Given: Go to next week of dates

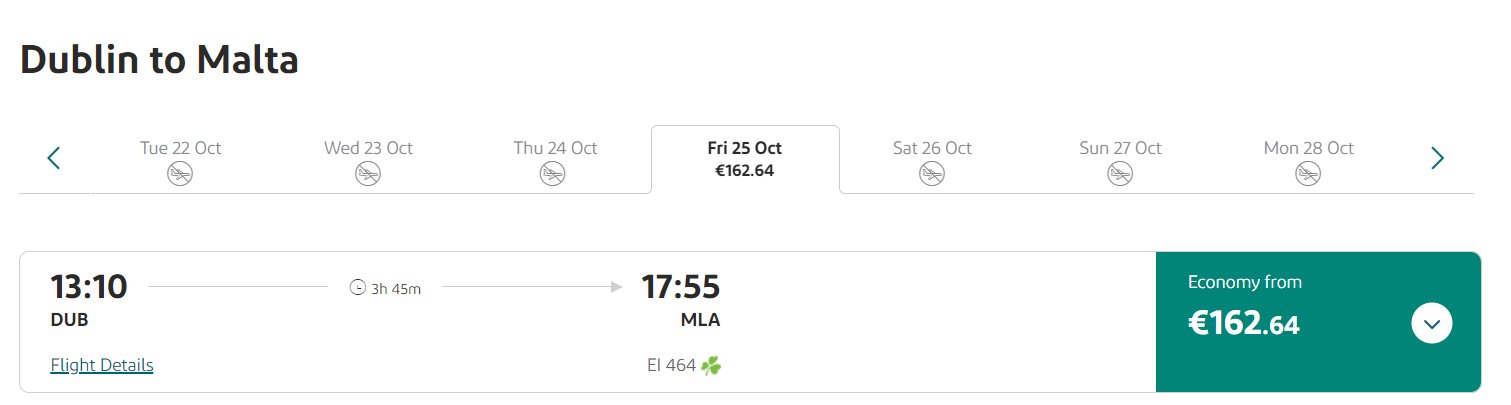Looking at the screenshot, I should tap(1437, 158).
